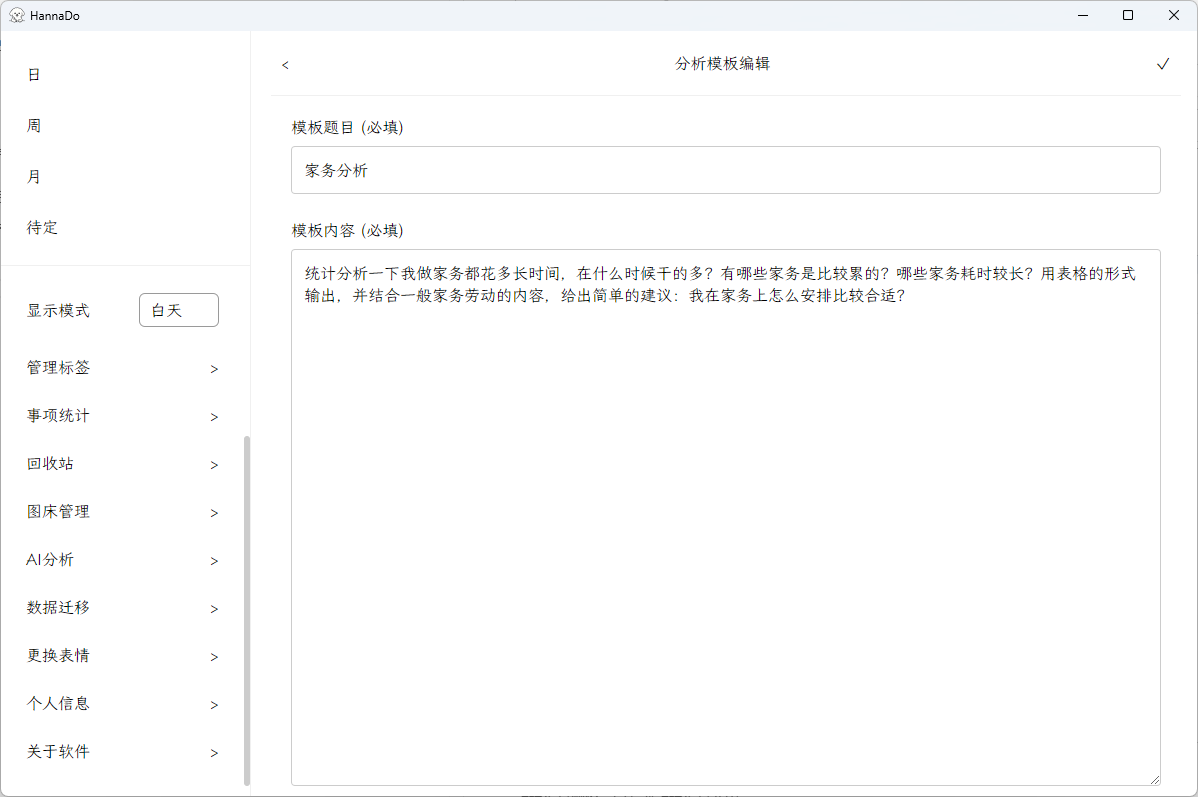Select the 月 monthly view
Screen dimensions: 1198x797
click(33, 176)
